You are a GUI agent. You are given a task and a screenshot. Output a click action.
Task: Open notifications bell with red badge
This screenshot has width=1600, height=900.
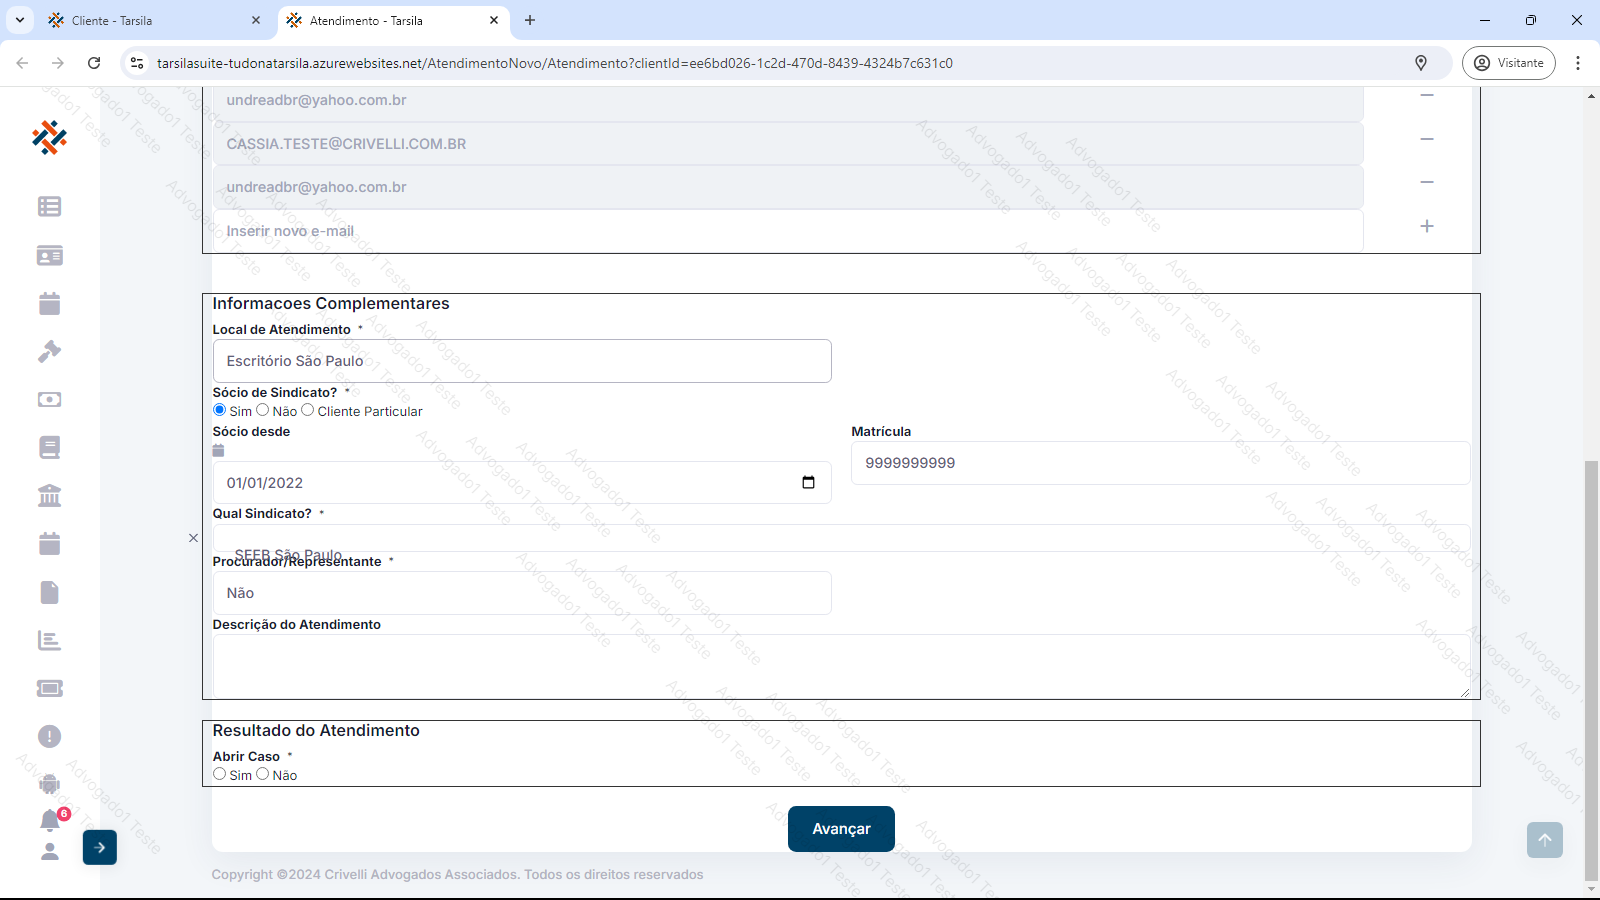[x=50, y=820]
